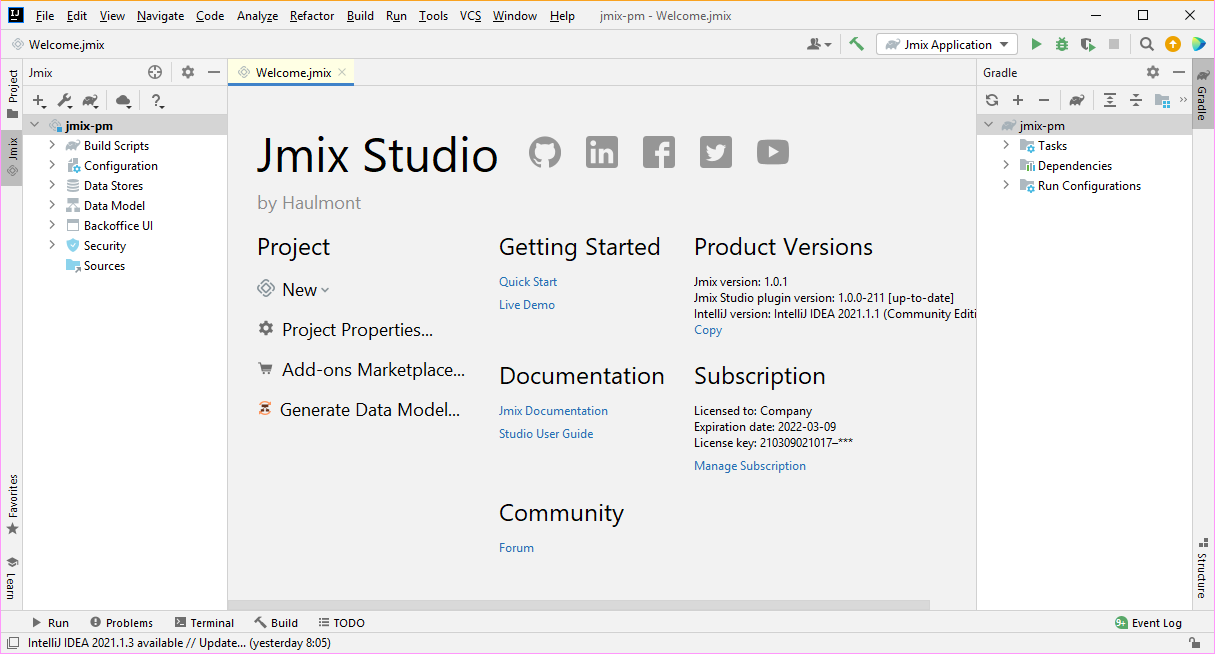Screen dimensions: 1215x654
Task: Open the question mark help menu
Action: [x=157, y=101]
